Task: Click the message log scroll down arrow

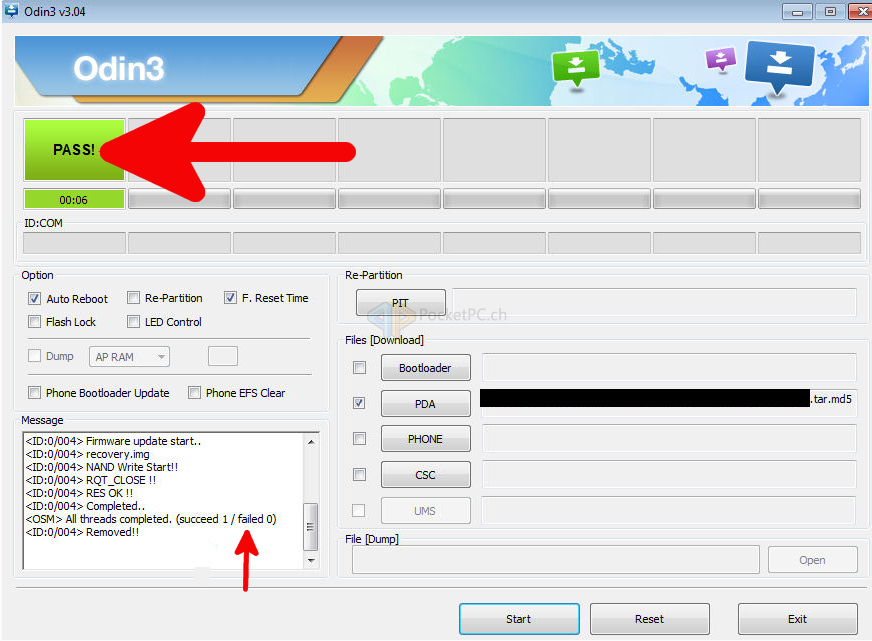Action: coord(311,560)
